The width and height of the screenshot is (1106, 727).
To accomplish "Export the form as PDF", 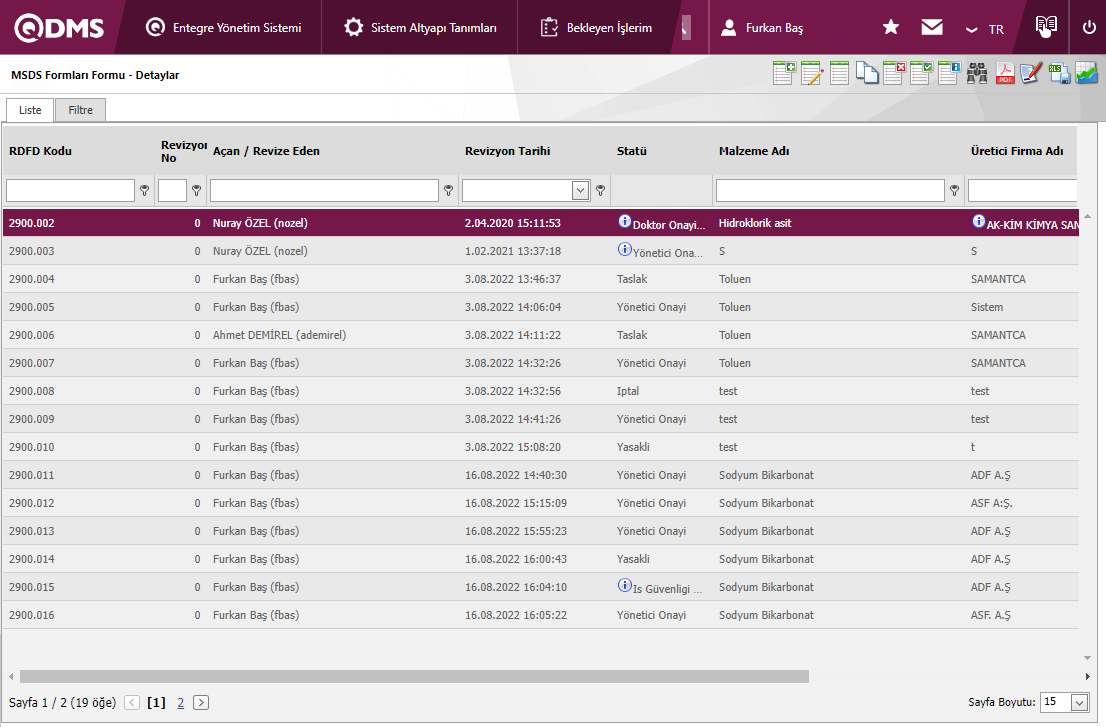I will (x=1004, y=74).
